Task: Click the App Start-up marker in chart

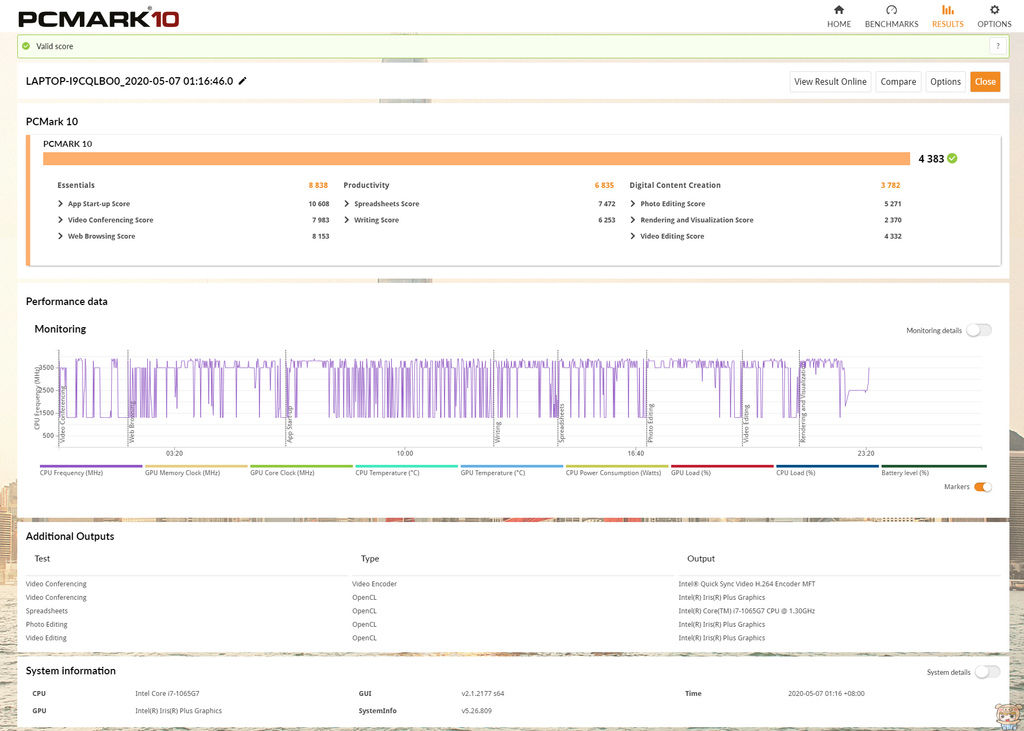Action: [x=290, y=425]
